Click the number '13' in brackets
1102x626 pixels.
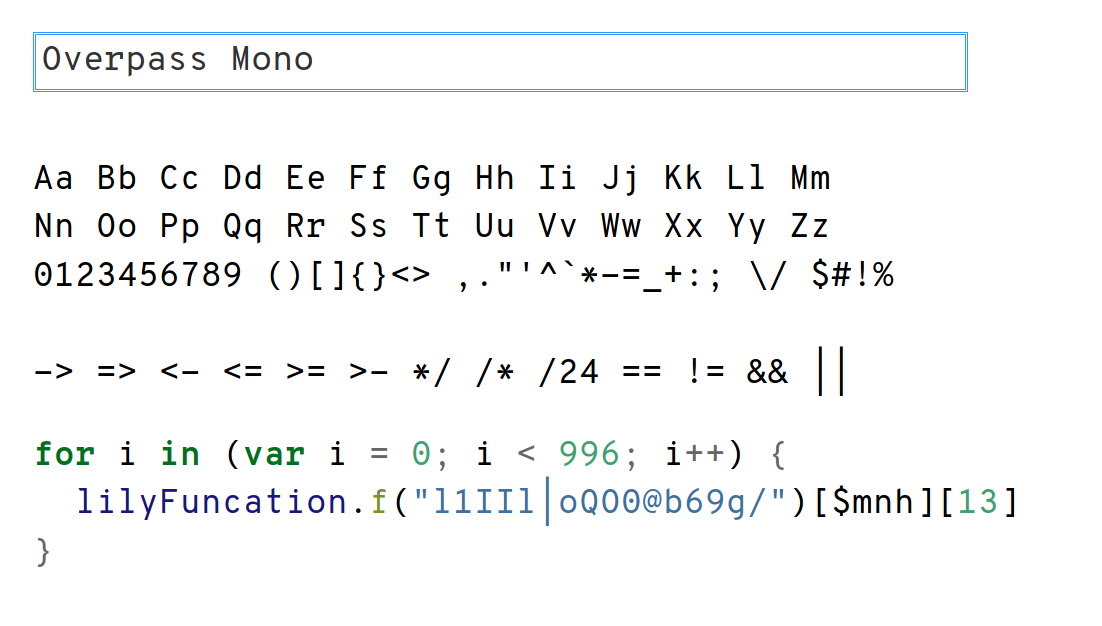click(978, 503)
